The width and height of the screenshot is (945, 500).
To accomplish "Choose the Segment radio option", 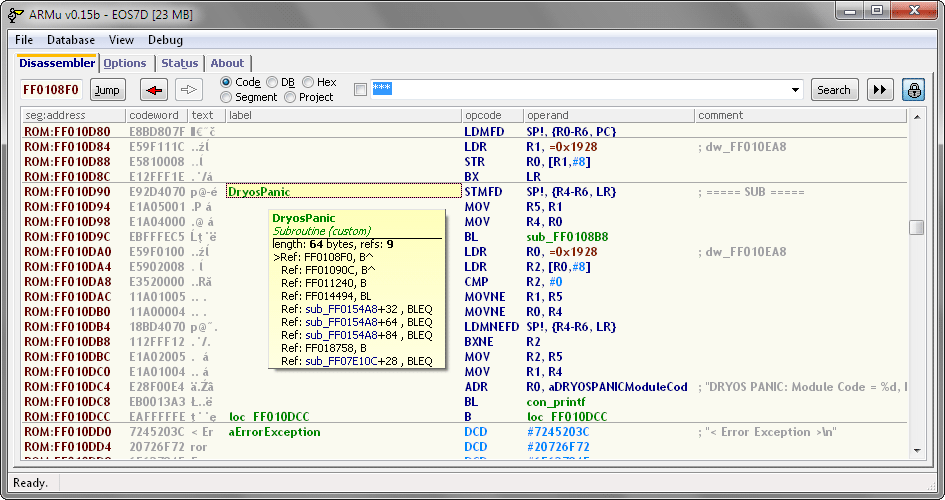I will (226, 97).
